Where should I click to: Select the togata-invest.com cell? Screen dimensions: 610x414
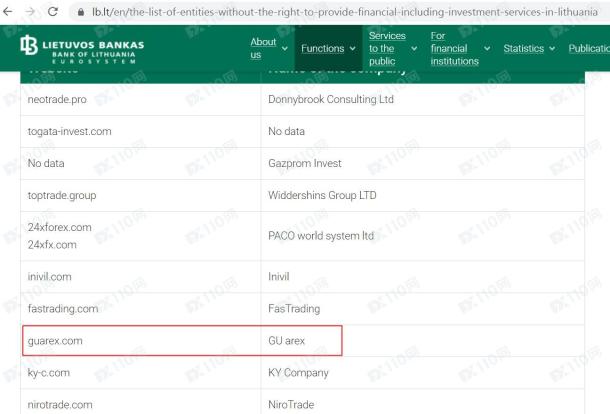140,132
